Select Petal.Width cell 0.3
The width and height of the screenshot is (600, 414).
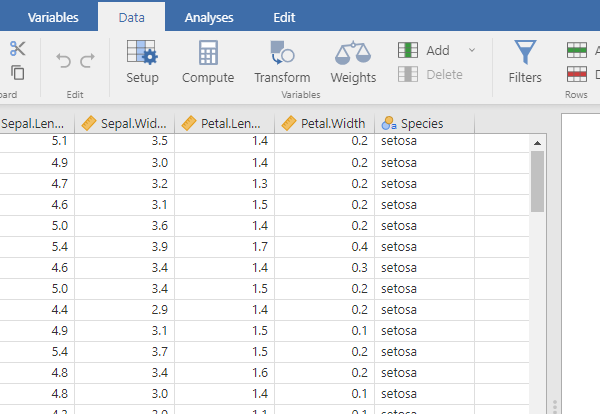[324, 268]
